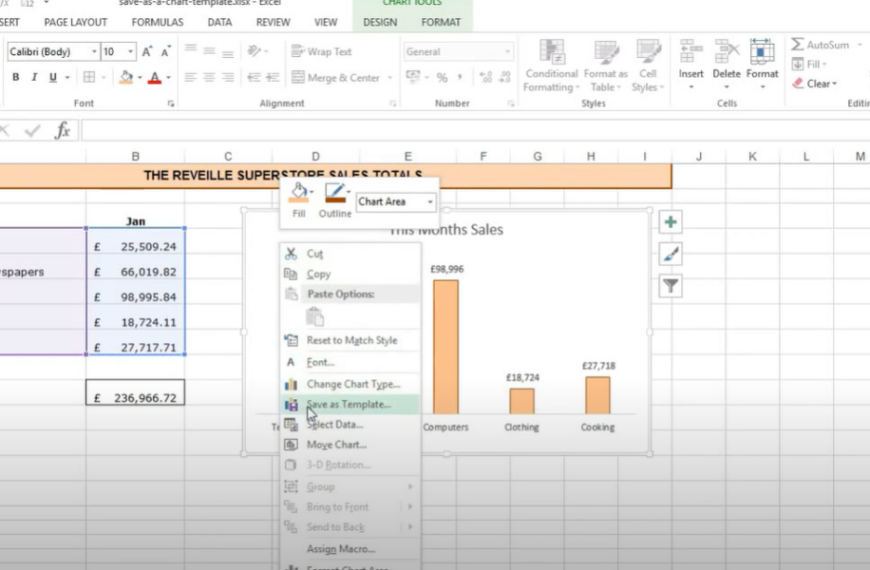Open Cell Styles gallery

pyautogui.click(x=648, y=65)
